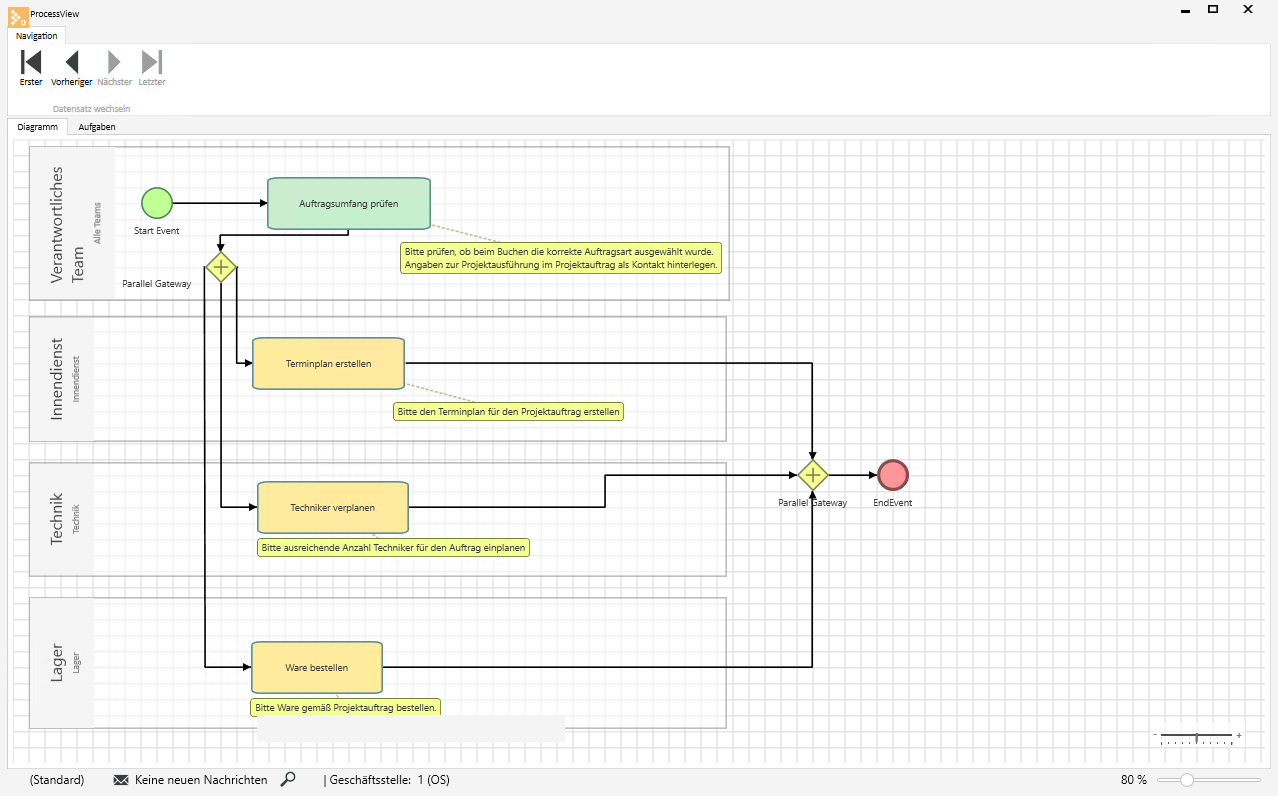1278x796 pixels.
Task: Click the Terminplan erstellen task box
Action: click(328, 363)
